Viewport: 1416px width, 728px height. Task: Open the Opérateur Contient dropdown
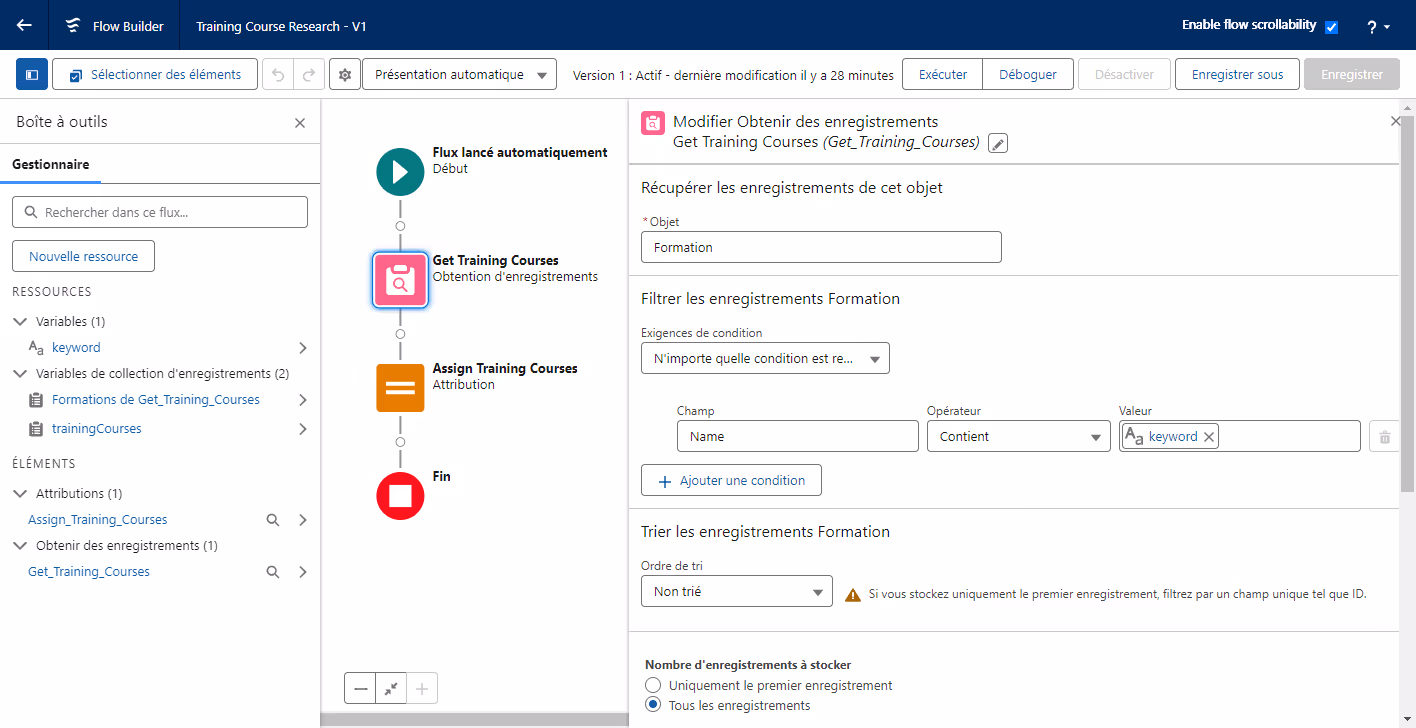[1019, 436]
